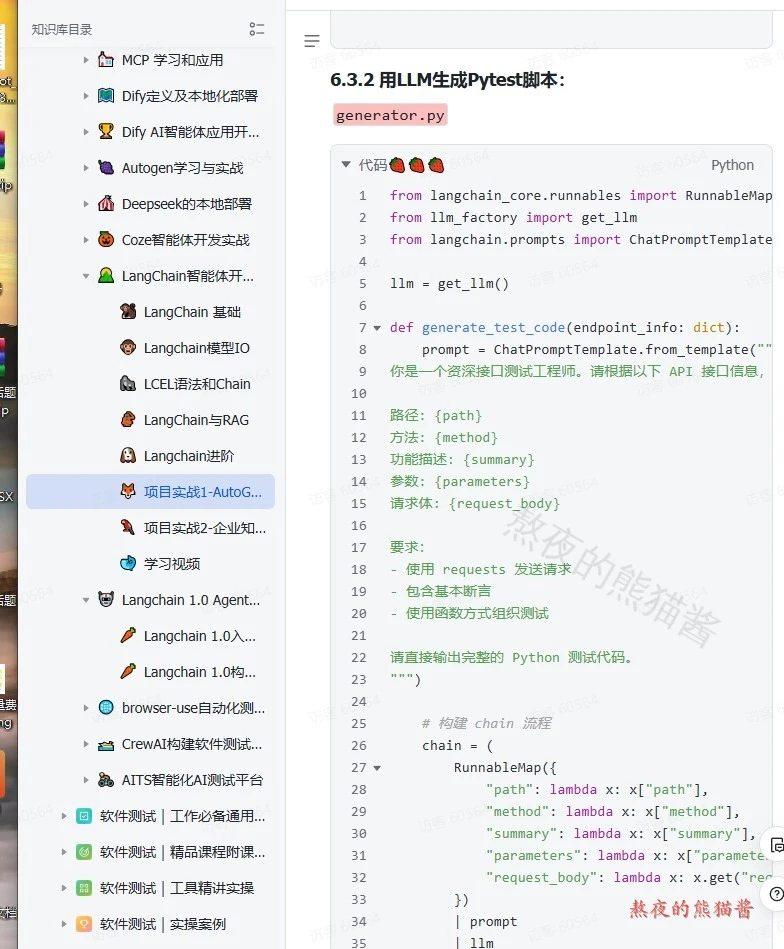This screenshot has height=949, width=784.
Task: Click the bird icon next to 学习视频
Action: pos(128,563)
